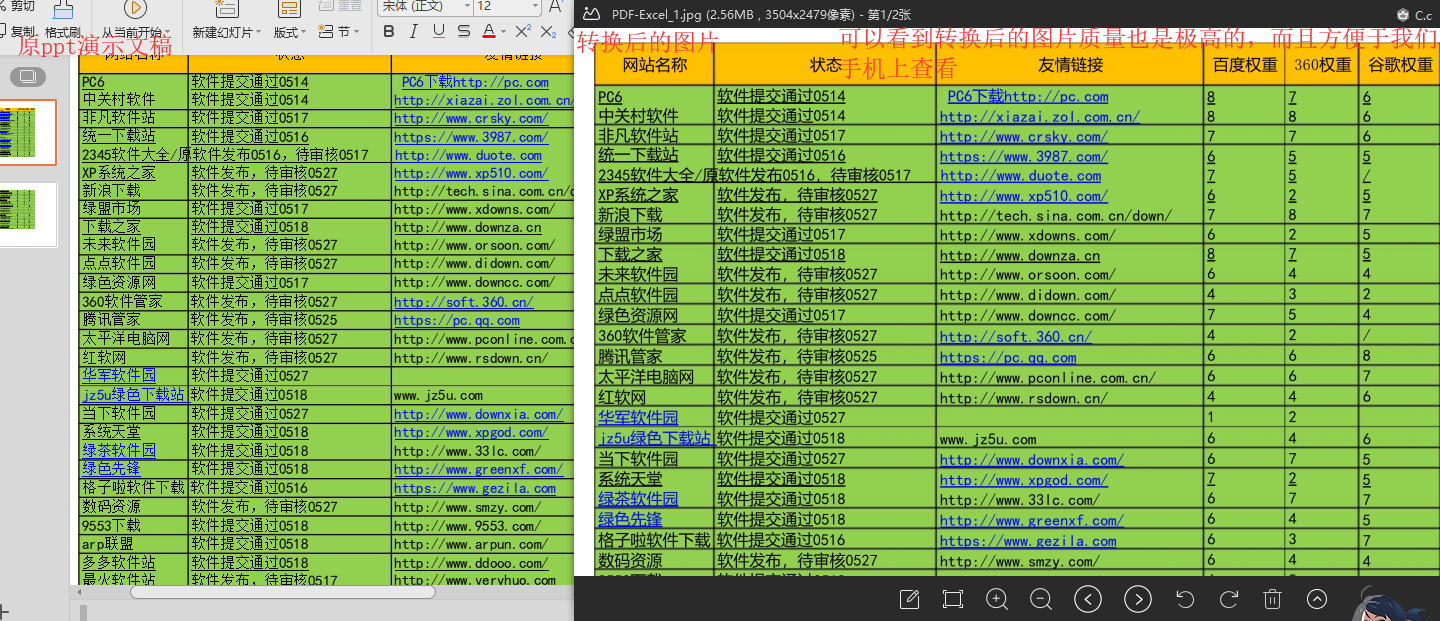Click 友情链接 header in image viewer

coord(1070,65)
